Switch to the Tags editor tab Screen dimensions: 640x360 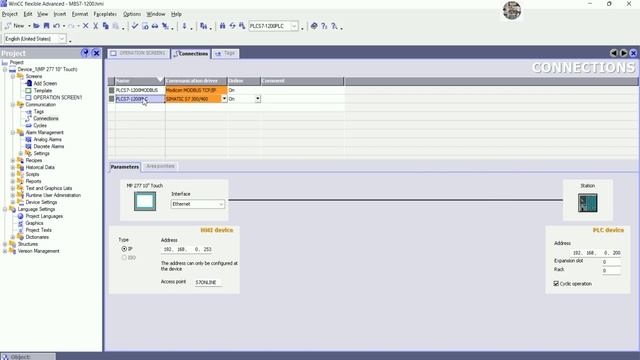pos(225,53)
